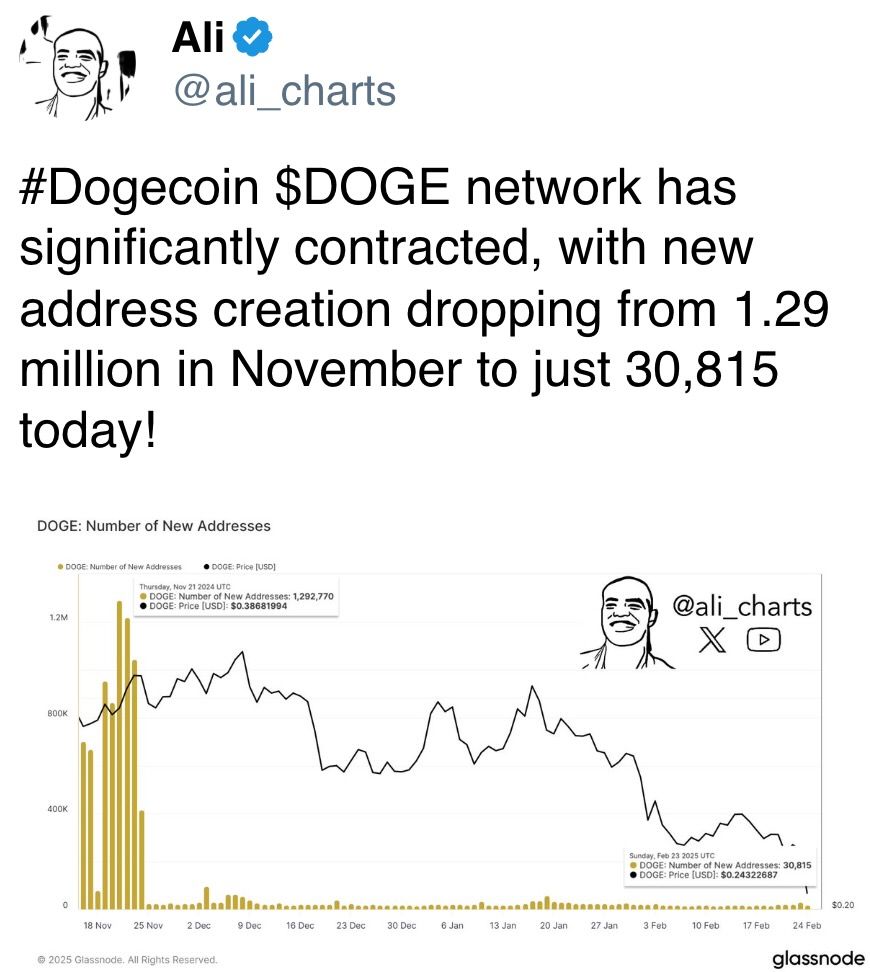Click the YouTube play icon in watermark
This screenshot has width=870, height=972.
[763, 640]
